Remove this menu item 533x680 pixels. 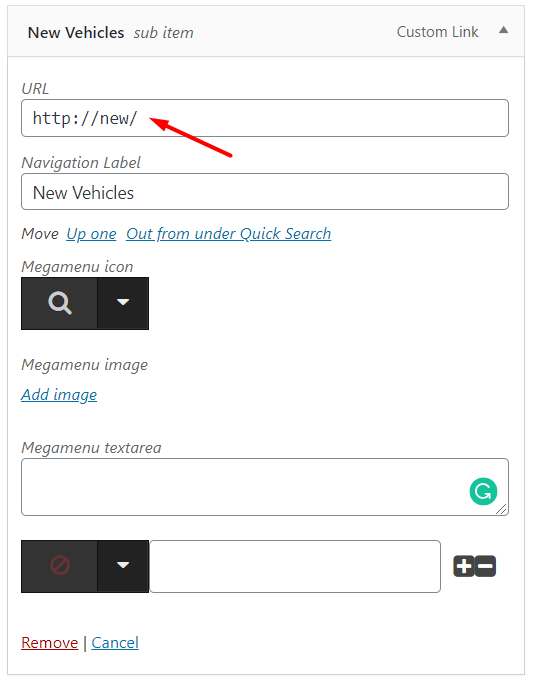[49, 642]
